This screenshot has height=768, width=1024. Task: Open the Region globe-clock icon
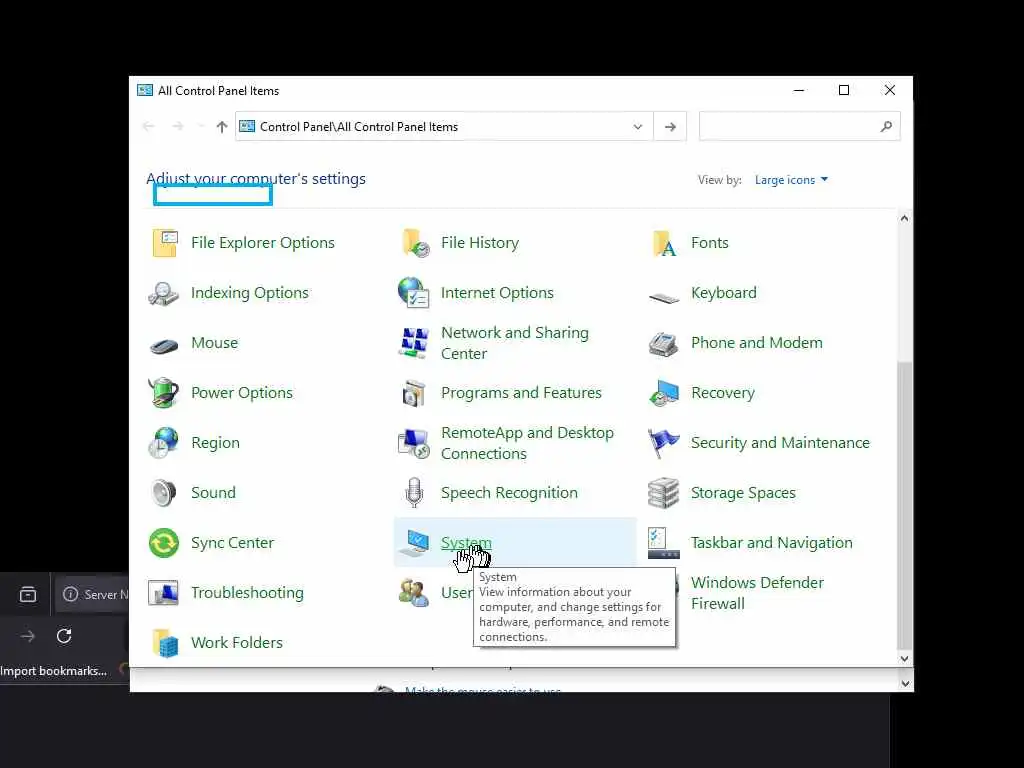tap(163, 443)
